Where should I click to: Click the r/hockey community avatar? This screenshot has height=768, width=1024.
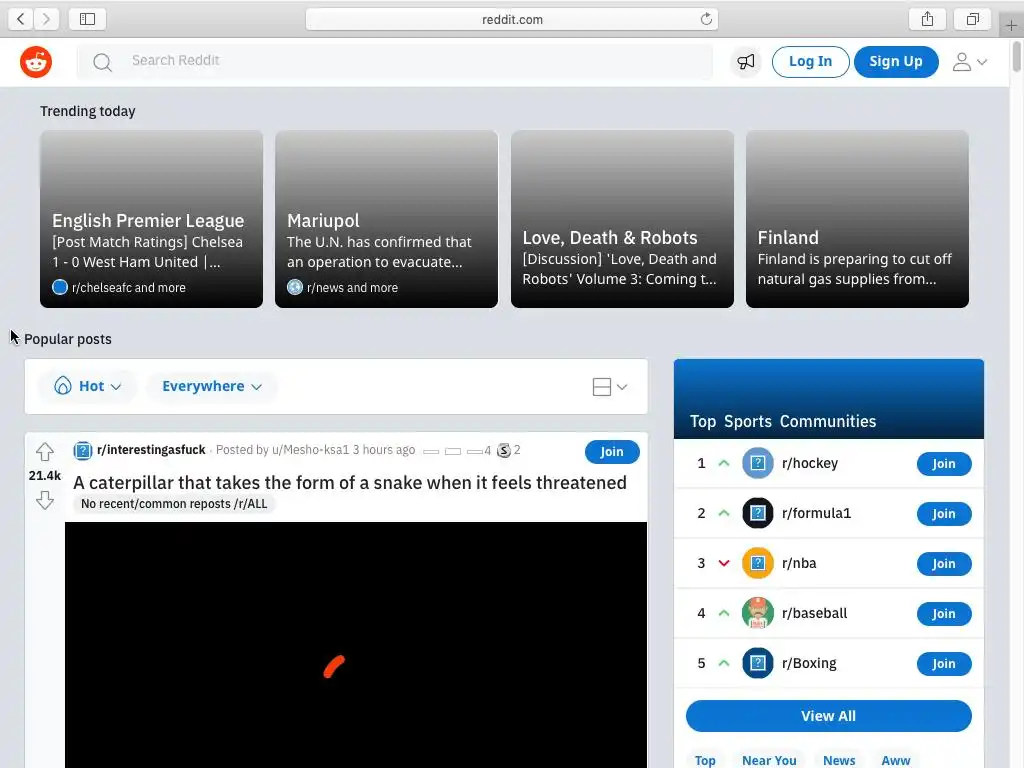pyautogui.click(x=758, y=463)
